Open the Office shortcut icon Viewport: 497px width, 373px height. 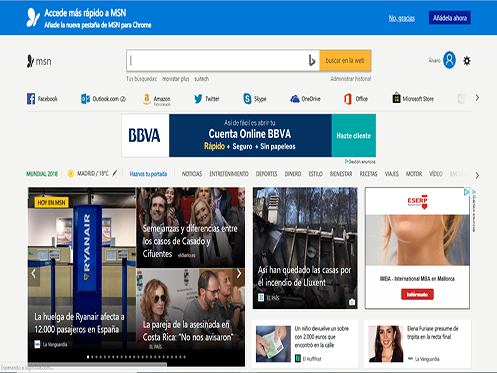pos(348,99)
